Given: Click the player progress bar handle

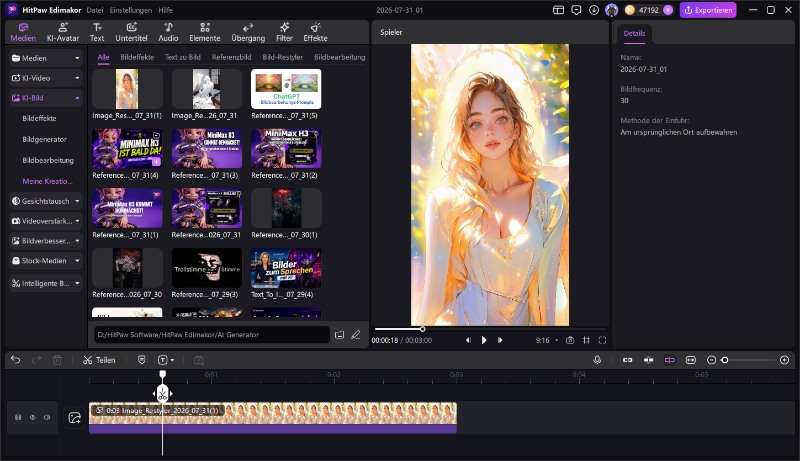Looking at the screenshot, I should [422, 329].
